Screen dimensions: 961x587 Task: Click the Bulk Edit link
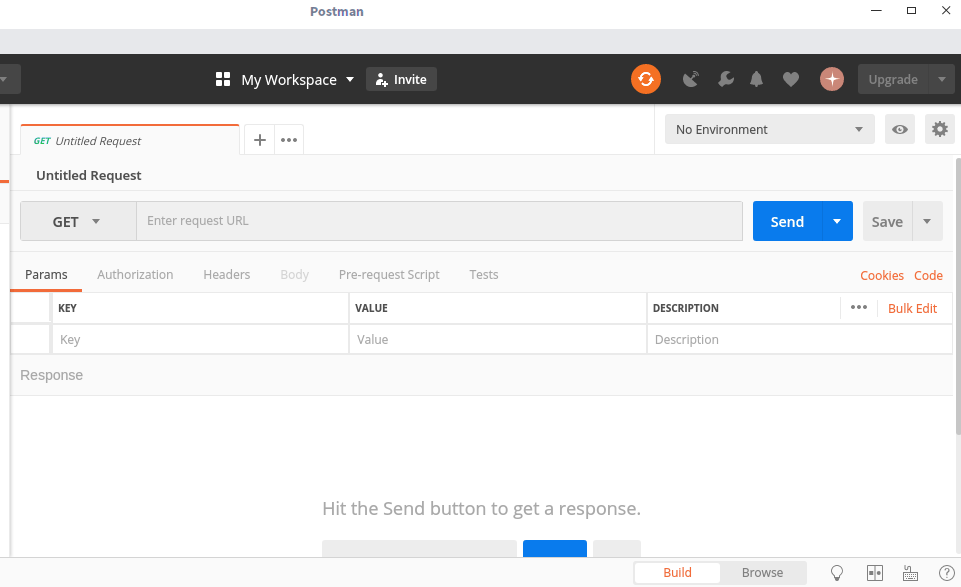point(912,308)
